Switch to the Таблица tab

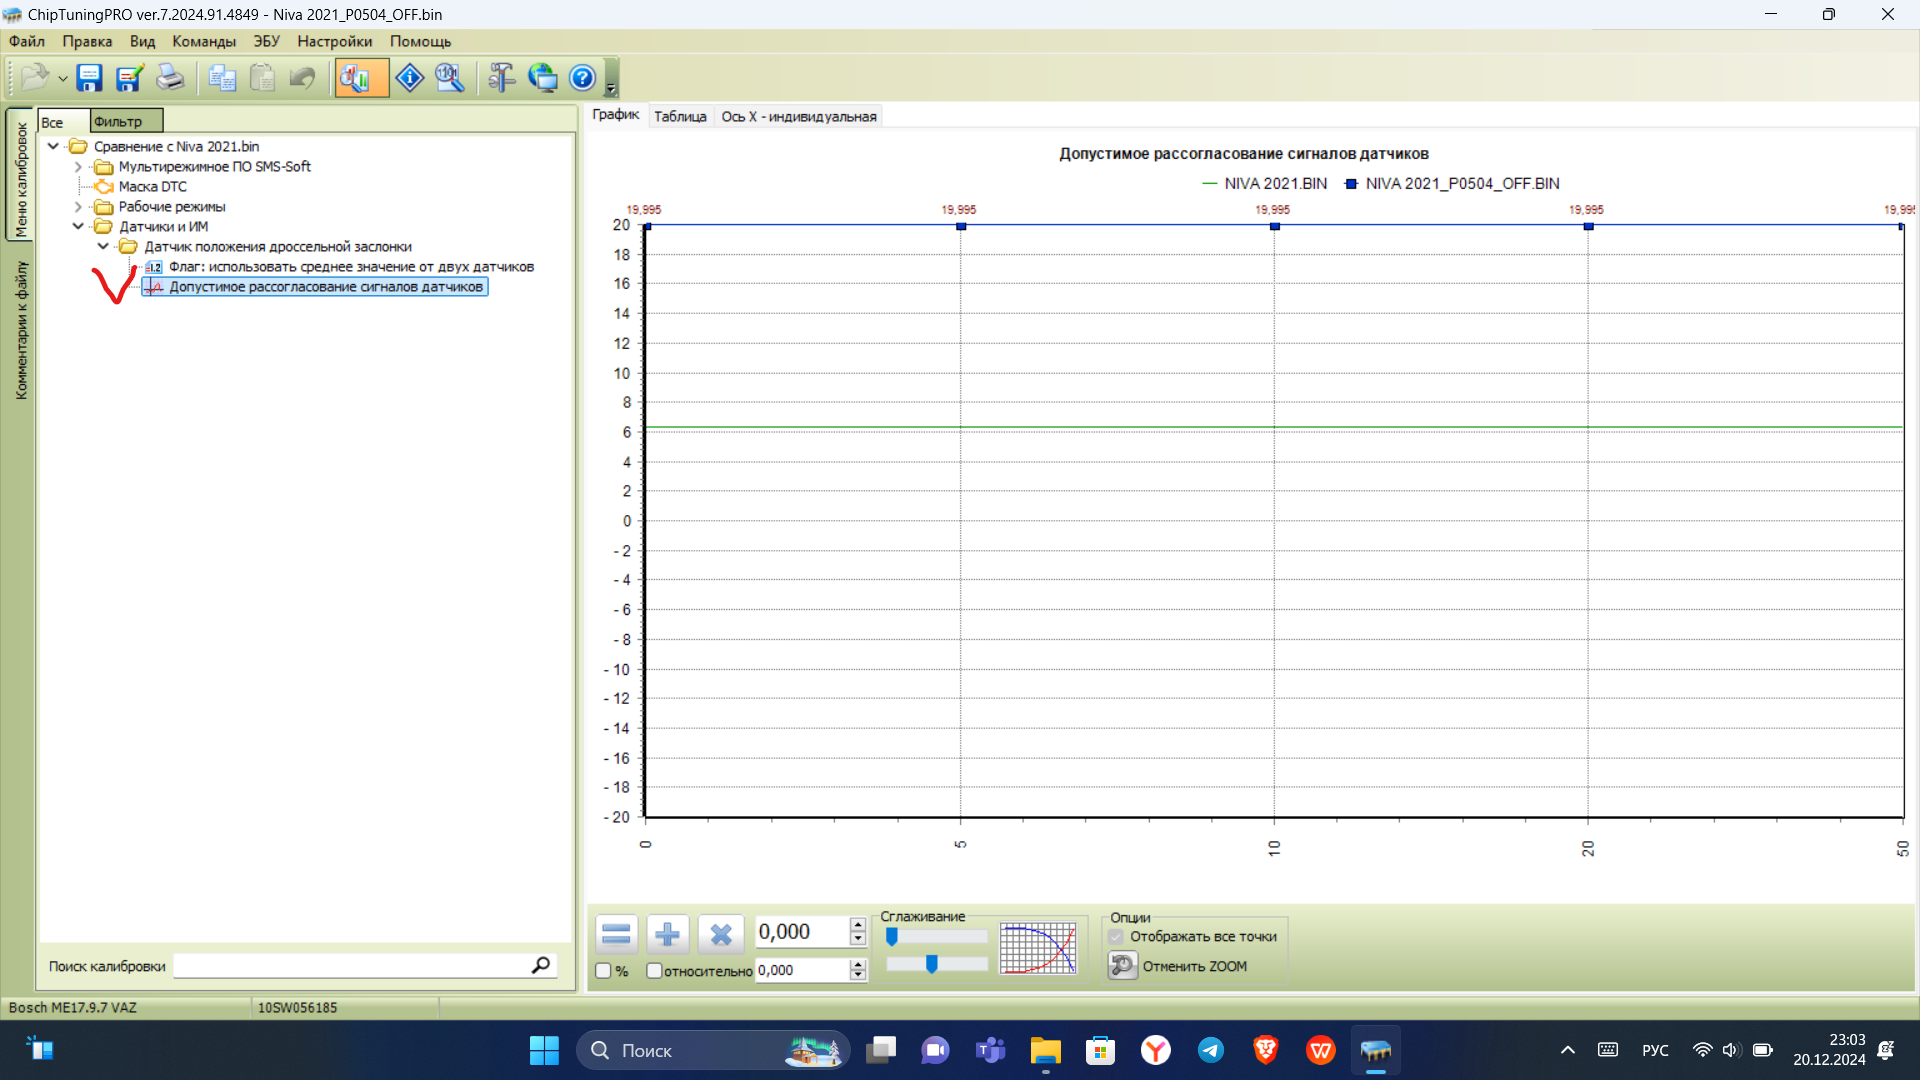click(x=680, y=116)
